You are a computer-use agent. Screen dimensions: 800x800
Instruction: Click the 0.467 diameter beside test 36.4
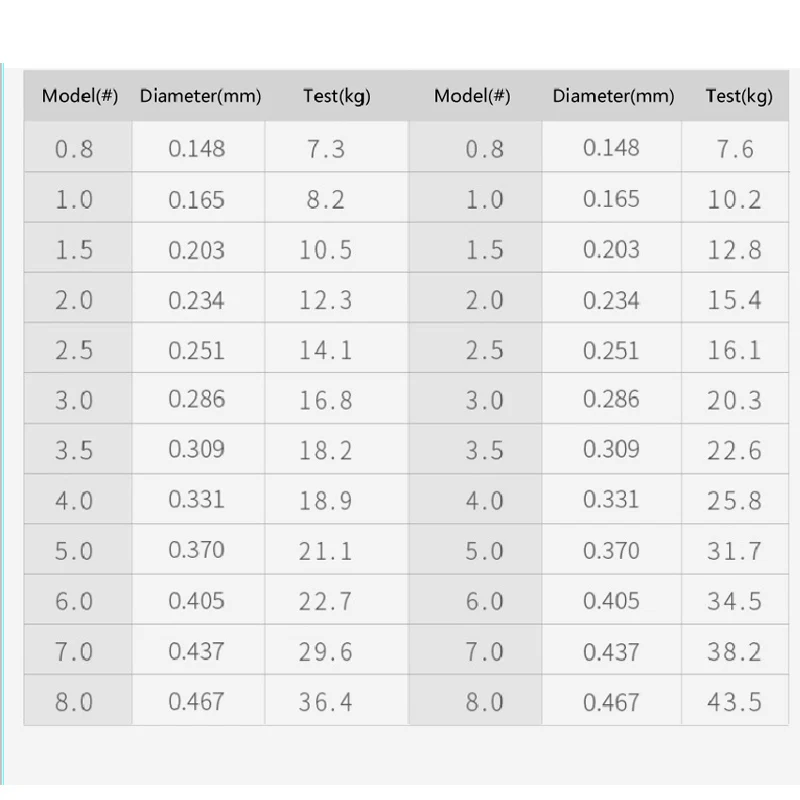click(x=197, y=702)
